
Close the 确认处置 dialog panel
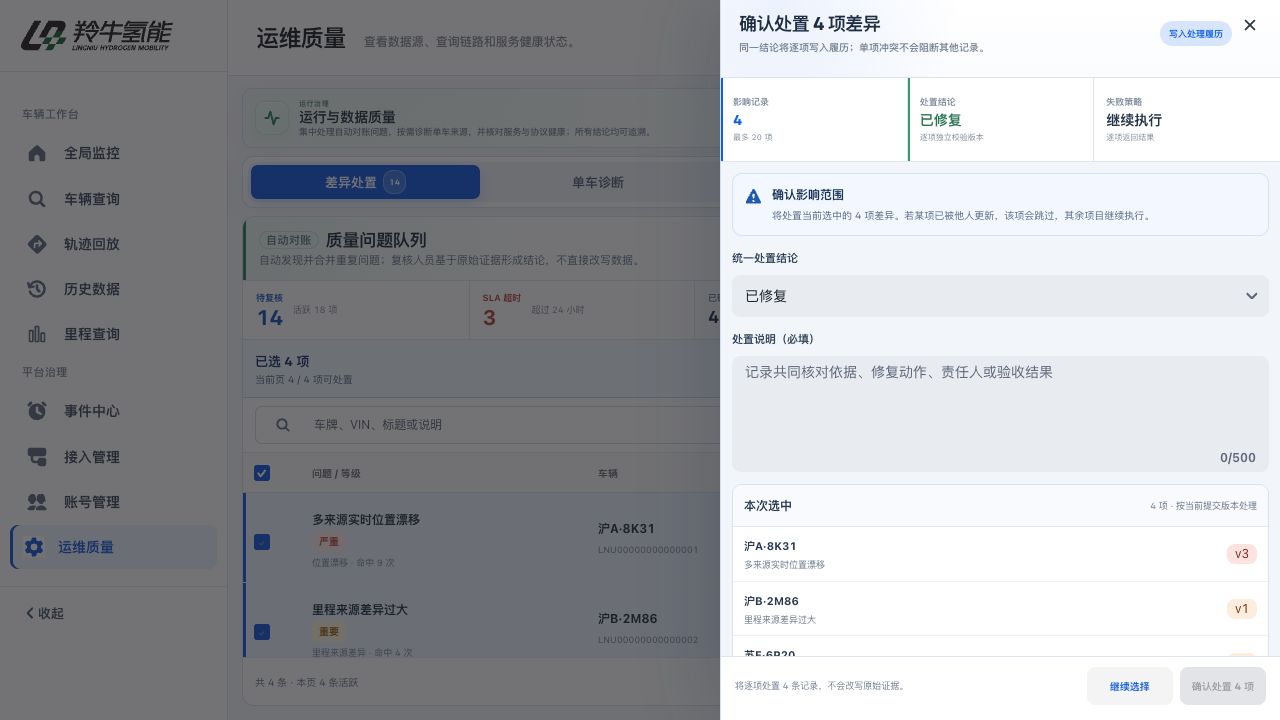(1250, 25)
